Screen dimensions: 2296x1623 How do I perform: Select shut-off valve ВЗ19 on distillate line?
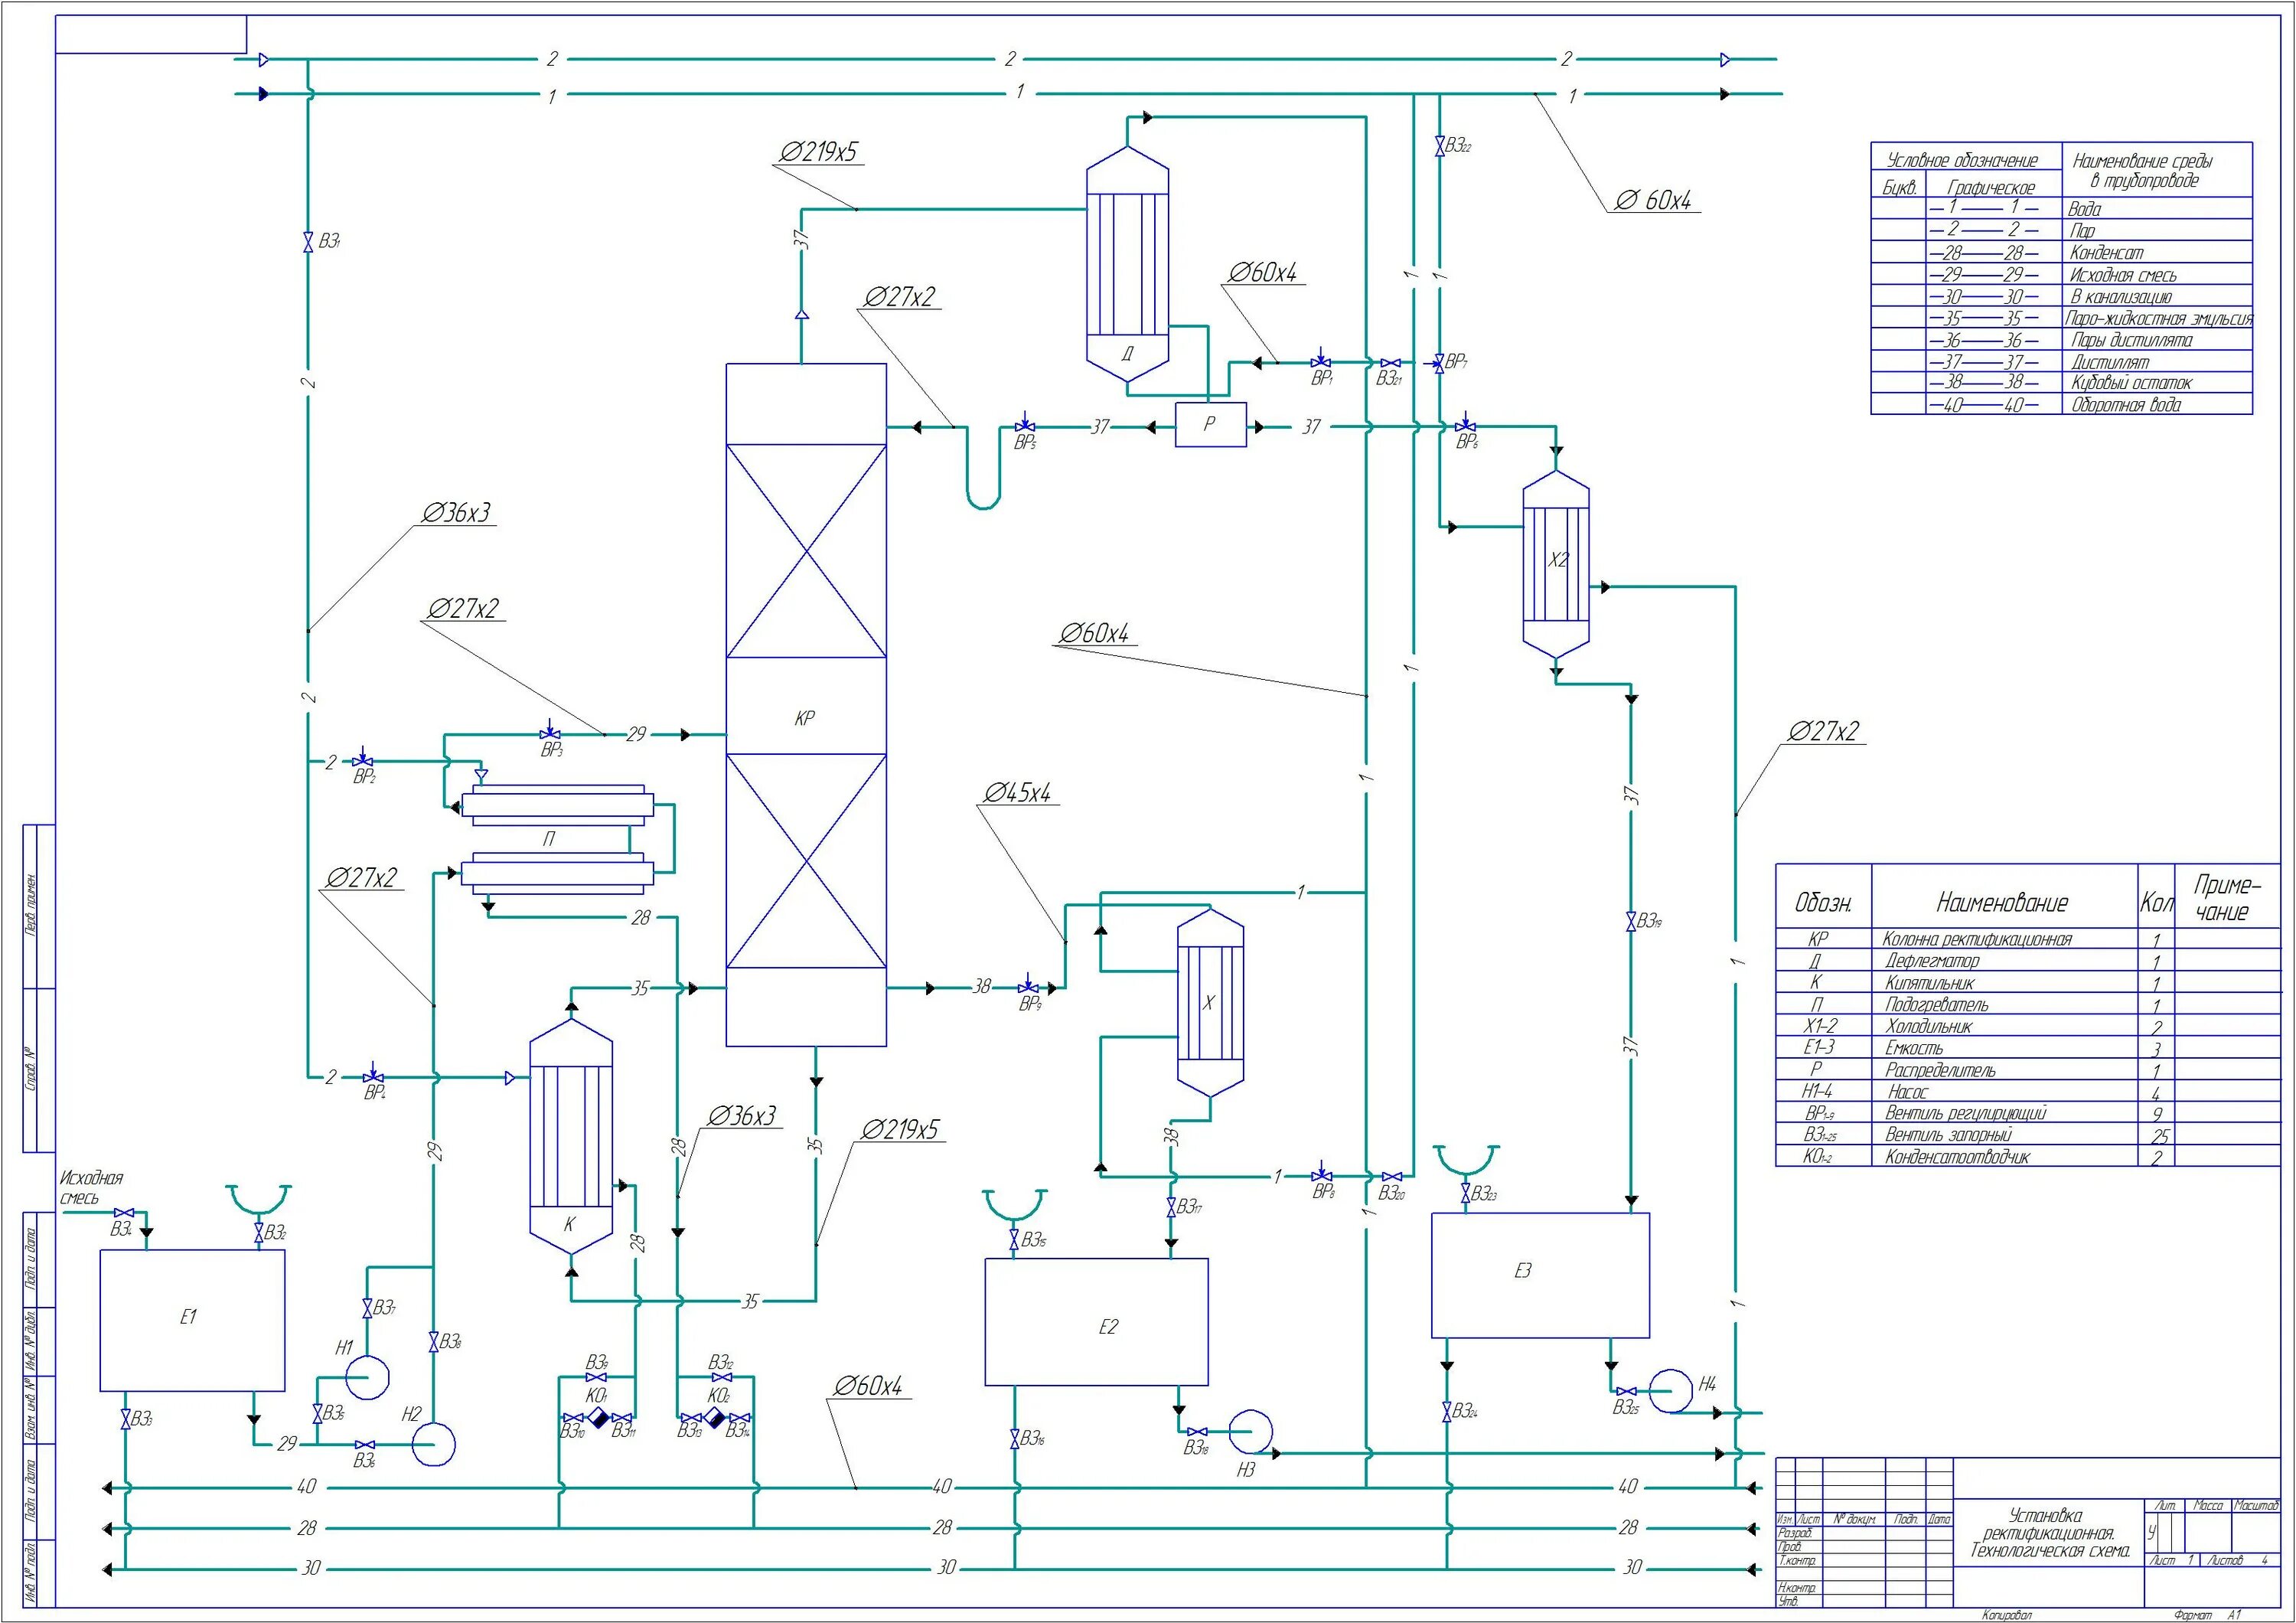point(1631,921)
